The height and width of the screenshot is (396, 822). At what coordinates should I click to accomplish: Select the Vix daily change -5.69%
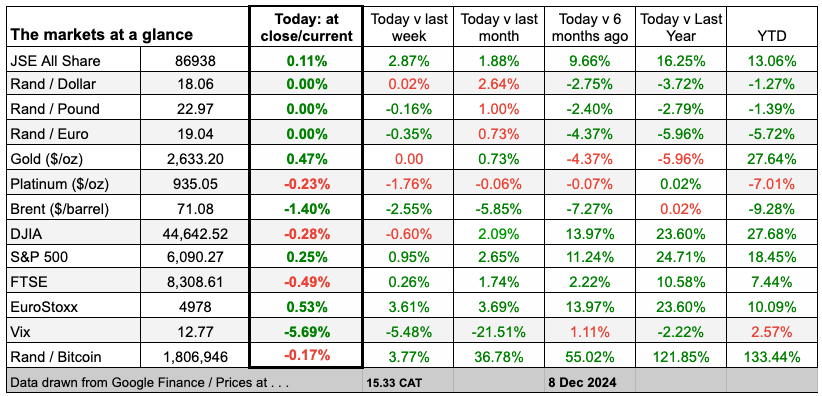coord(307,332)
